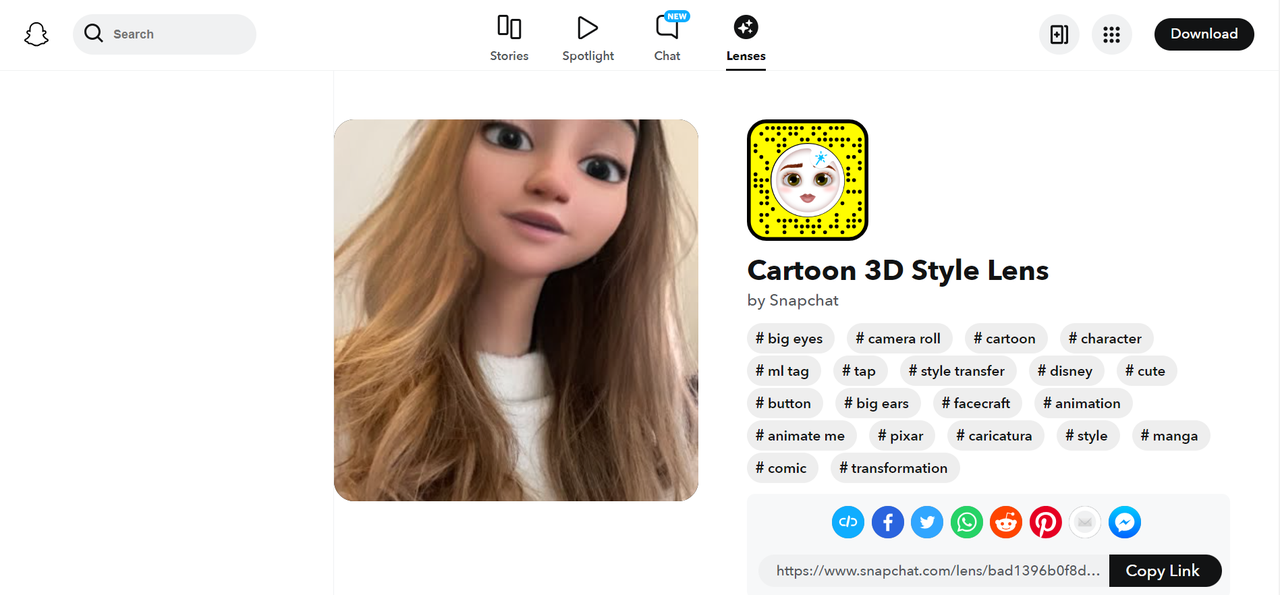Open the Chat tab
Viewport: 1280px width, 595px height.
(667, 39)
